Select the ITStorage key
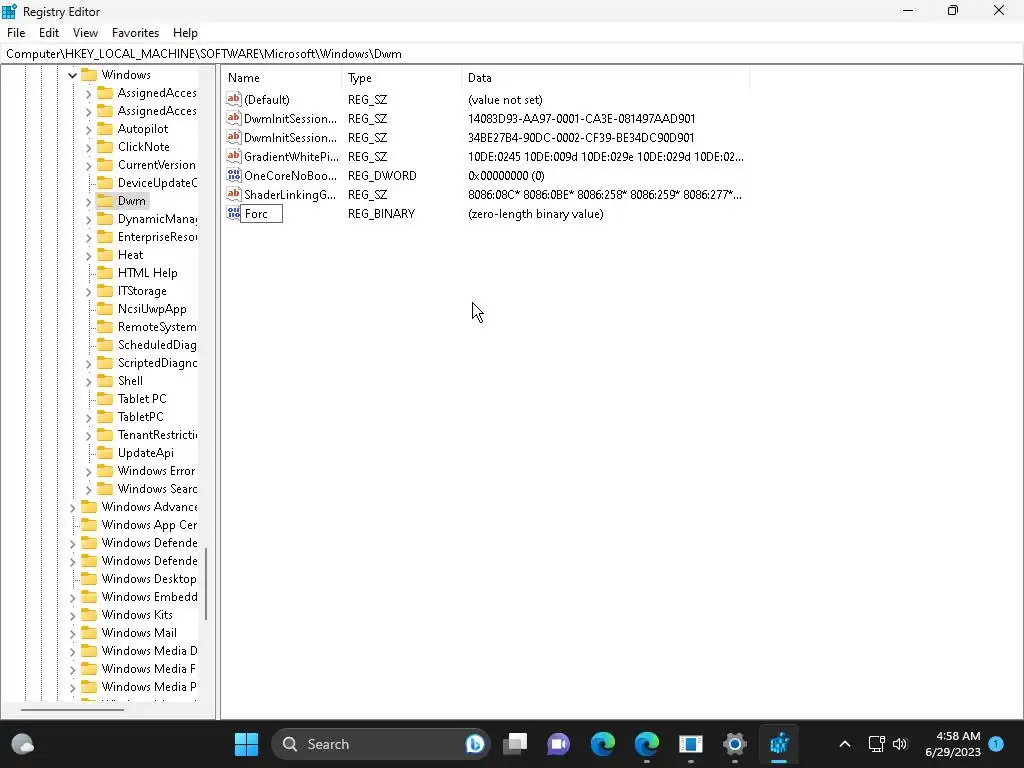Image resolution: width=1024 pixels, height=768 pixels. tap(142, 291)
